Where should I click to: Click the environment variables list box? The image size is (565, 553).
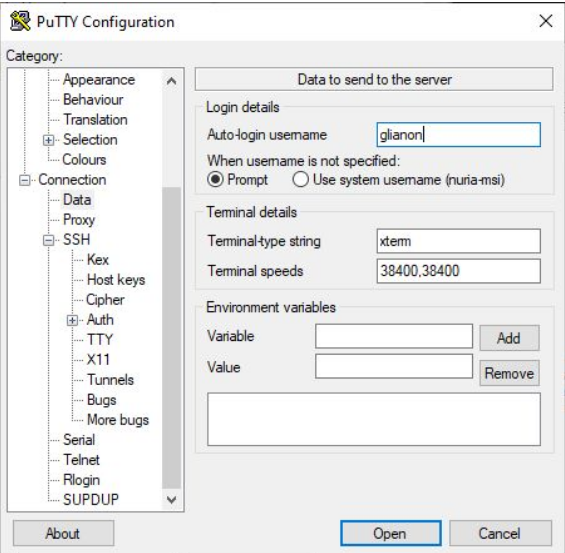374,419
